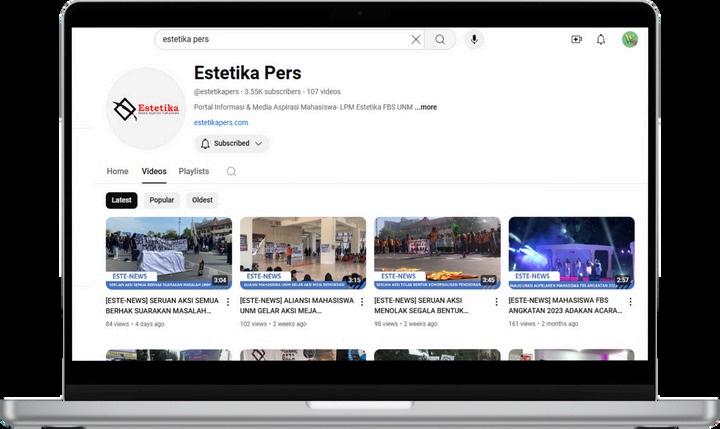Click the '161 views · 2 months ago' text
The height and width of the screenshot is (429, 720).
click(x=543, y=324)
